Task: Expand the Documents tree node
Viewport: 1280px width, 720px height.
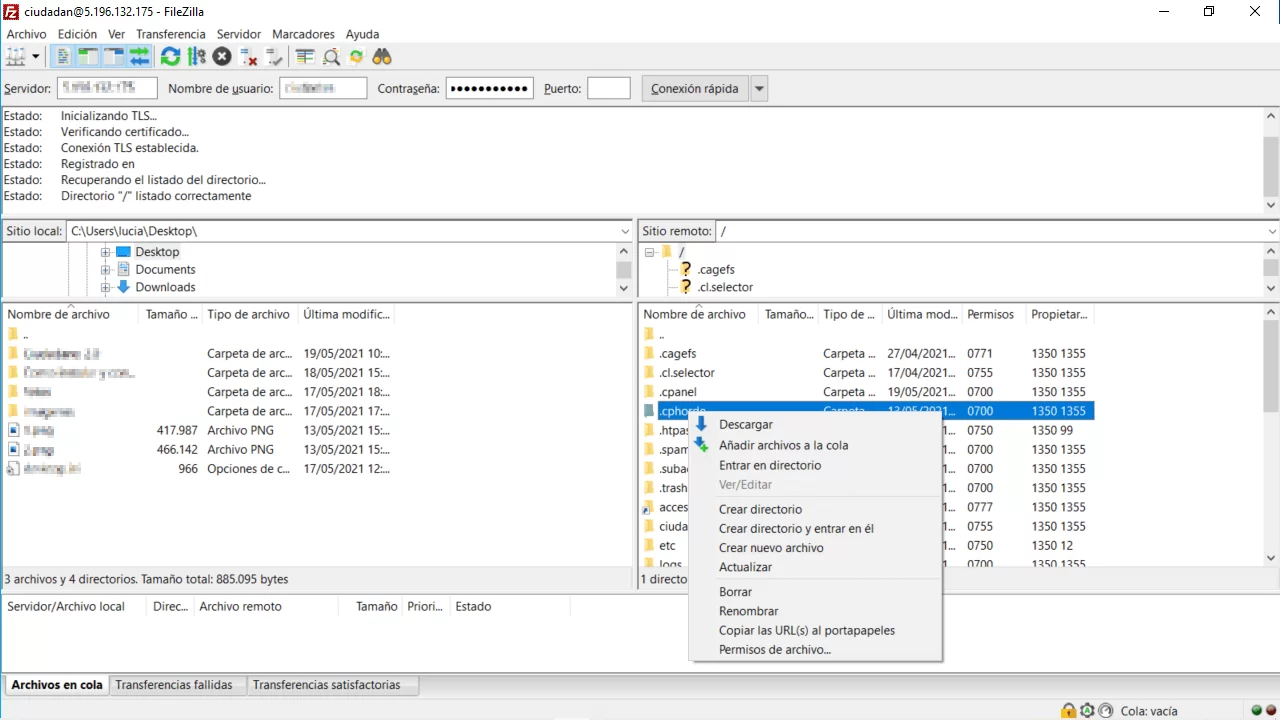Action: tap(106, 270)
